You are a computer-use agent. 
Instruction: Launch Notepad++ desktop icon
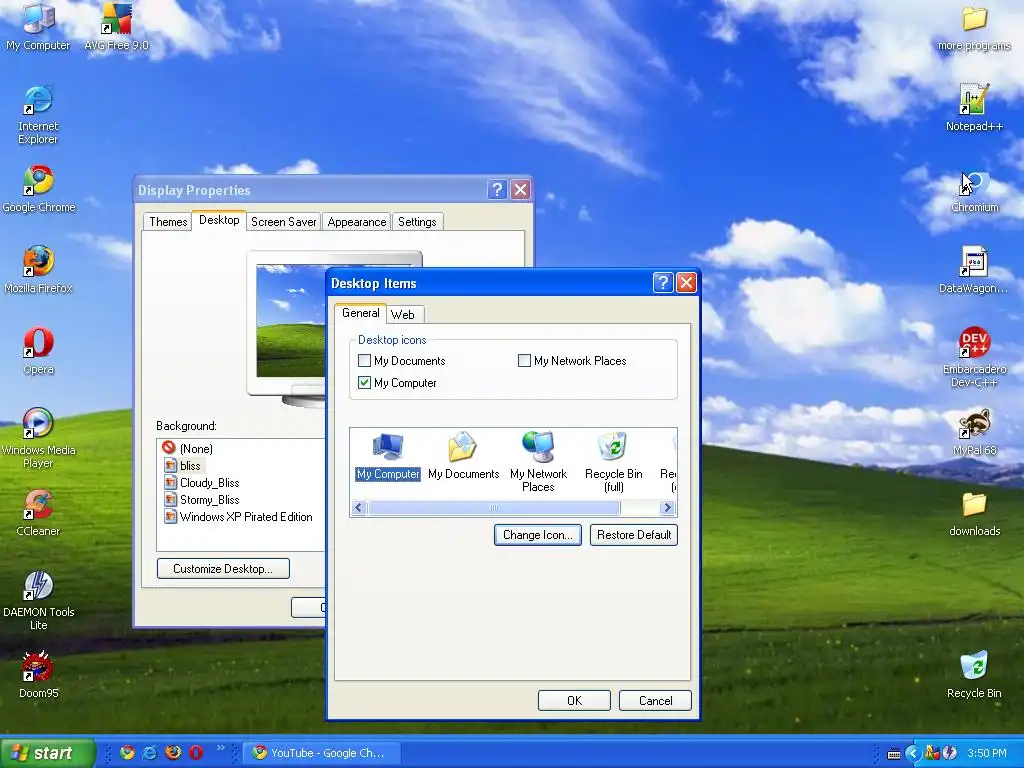pos(974,108)
